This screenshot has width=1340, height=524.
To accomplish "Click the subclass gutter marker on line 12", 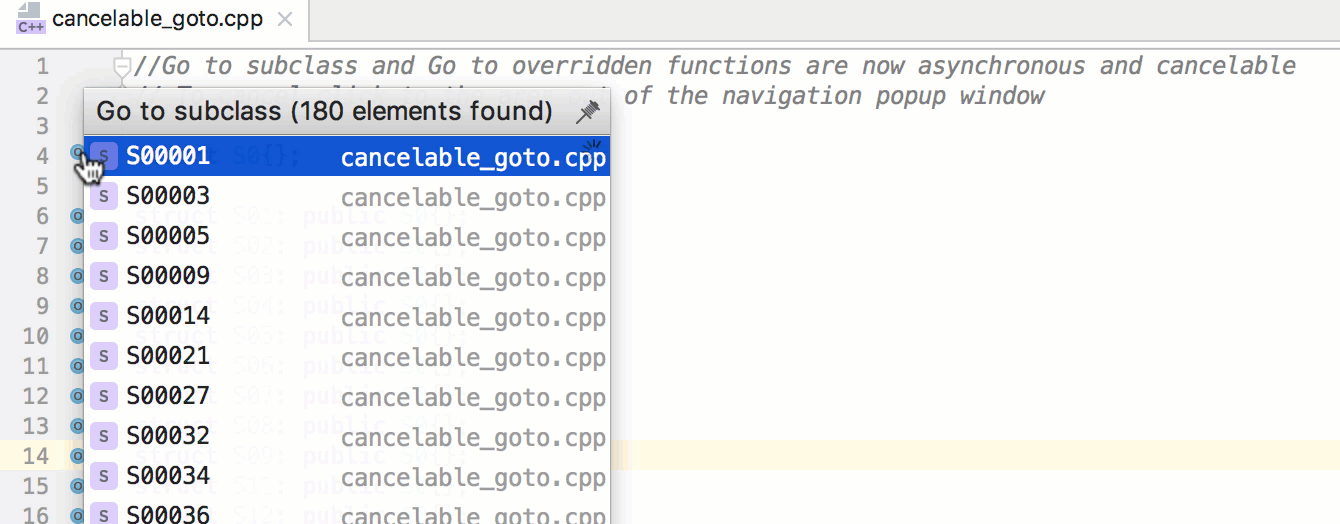I will click(x=77, y=395).
